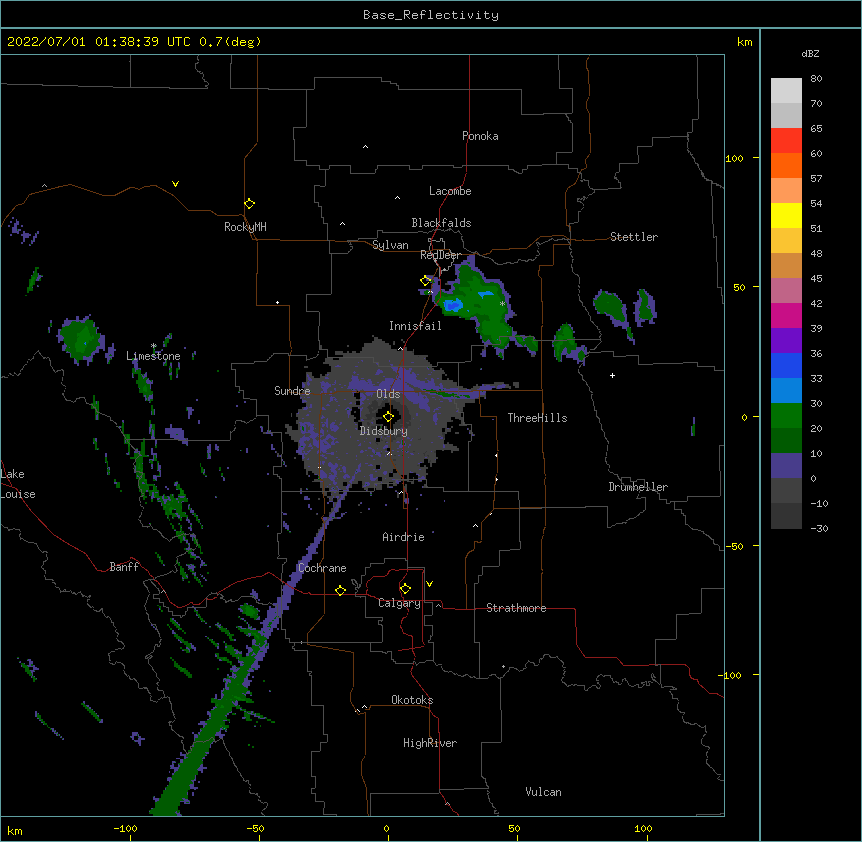Select the red 60 dBZ legend color
862x842 pixels.
[x=786, y=141]
